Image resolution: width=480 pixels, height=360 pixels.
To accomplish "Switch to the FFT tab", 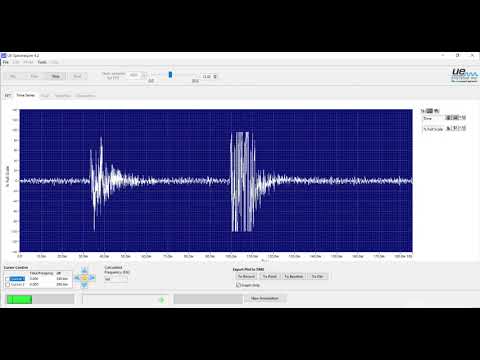I will 8,96.
